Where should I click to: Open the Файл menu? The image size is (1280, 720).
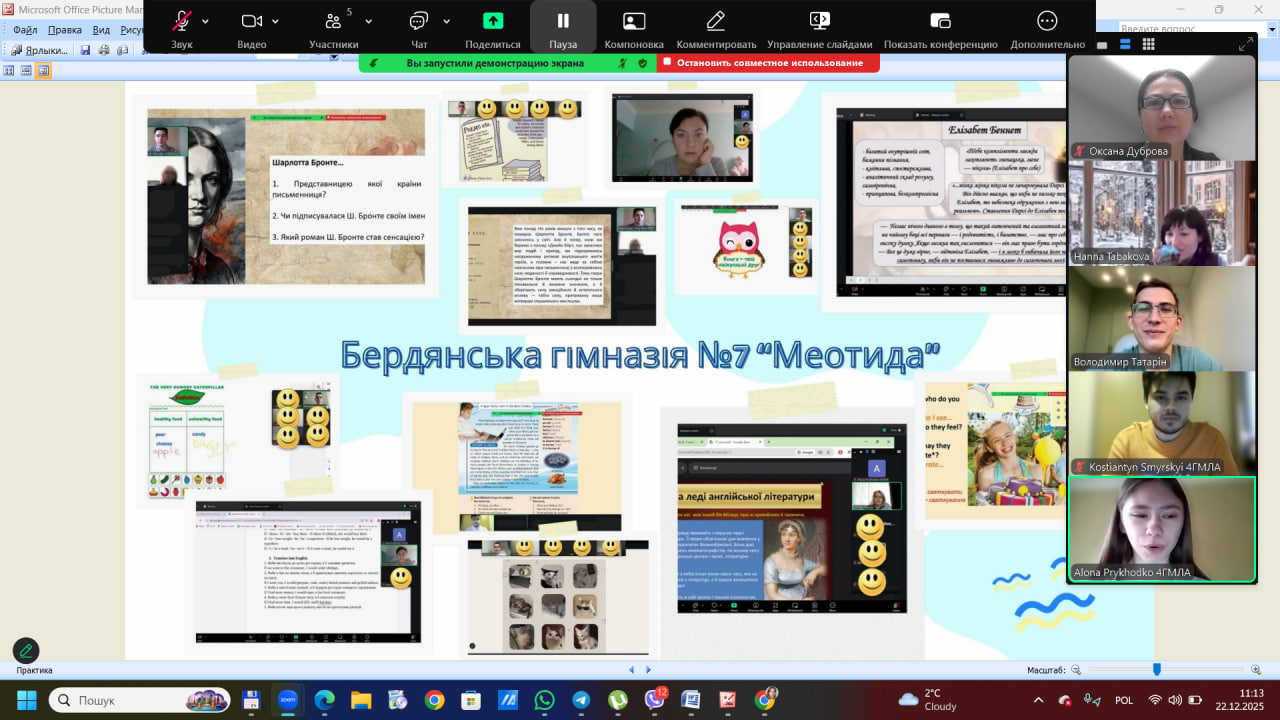[25, 30]
